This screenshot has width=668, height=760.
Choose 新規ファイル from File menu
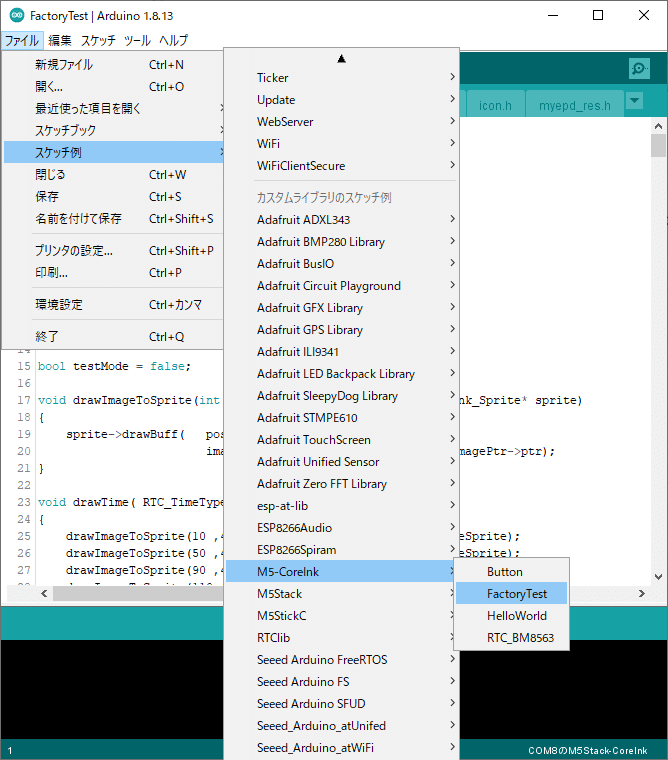pos(113,64)
